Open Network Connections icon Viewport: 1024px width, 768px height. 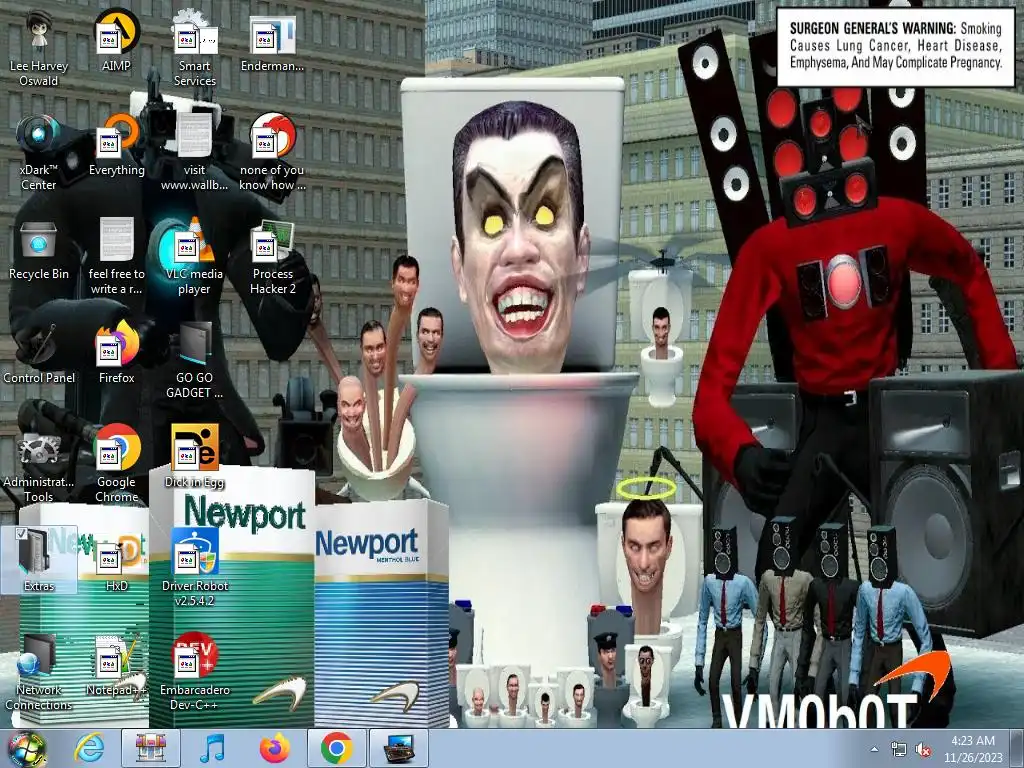click(39, 671)
